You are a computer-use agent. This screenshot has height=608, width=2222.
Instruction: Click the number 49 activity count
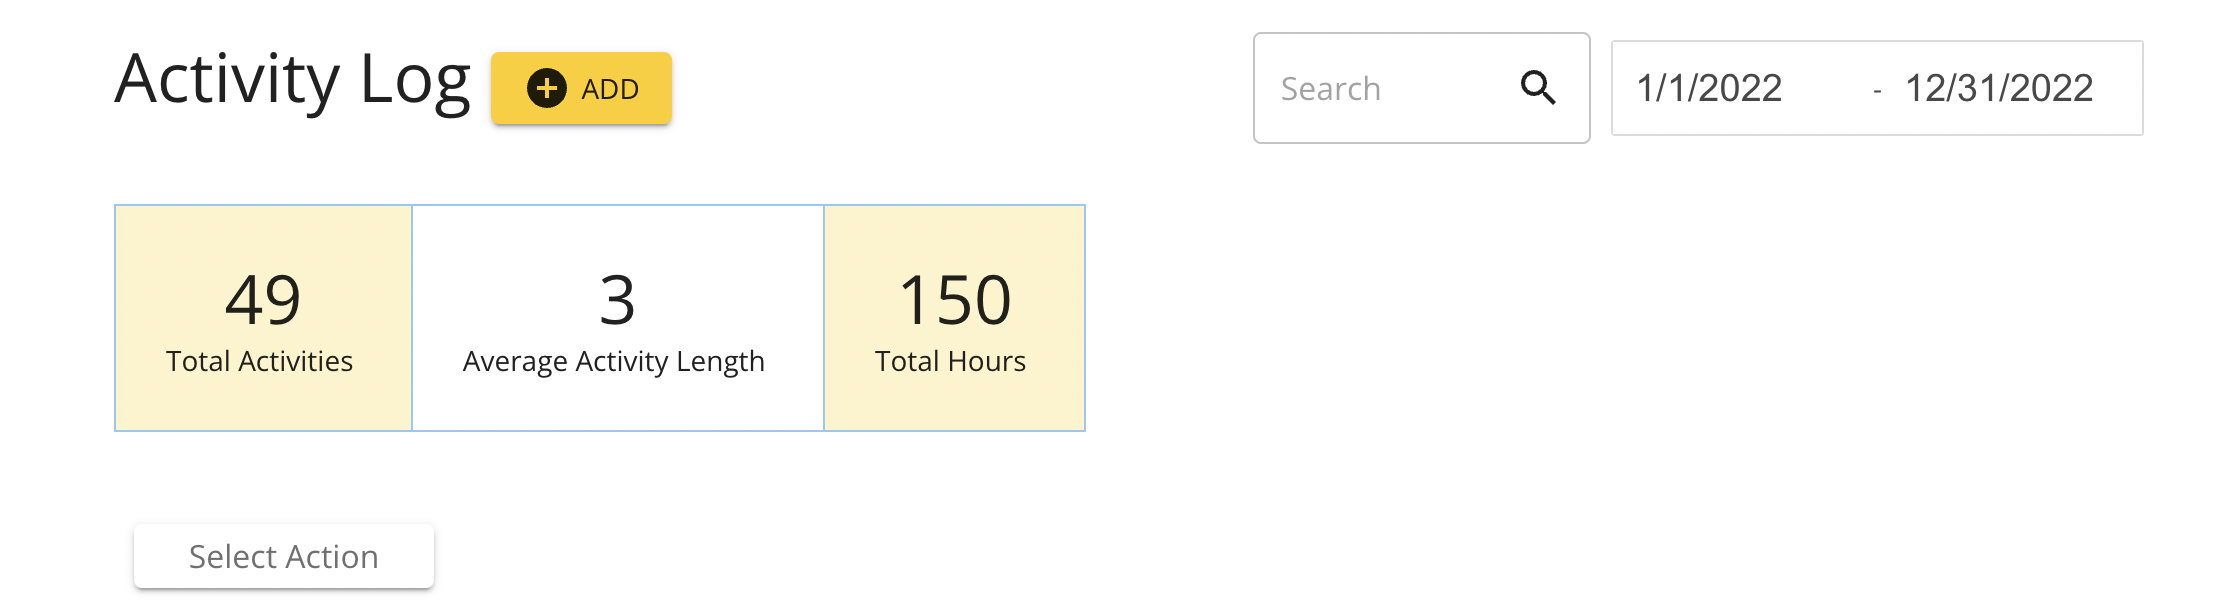pyautogui.click(x=263, y=299)
